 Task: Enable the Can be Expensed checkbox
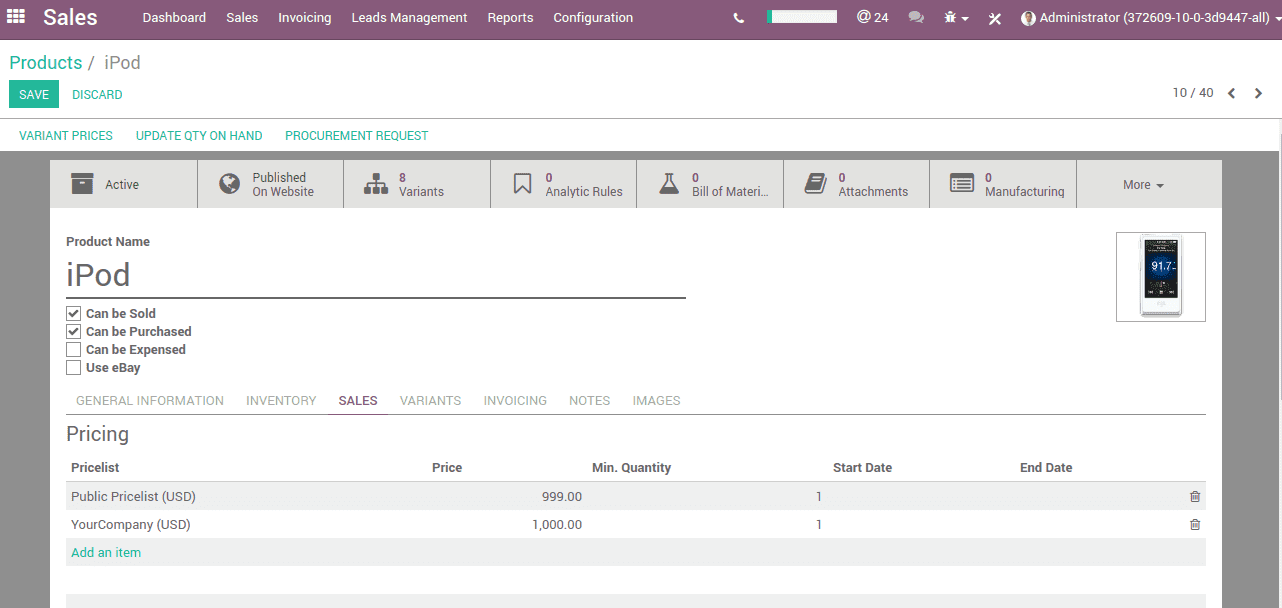point(73,349)
